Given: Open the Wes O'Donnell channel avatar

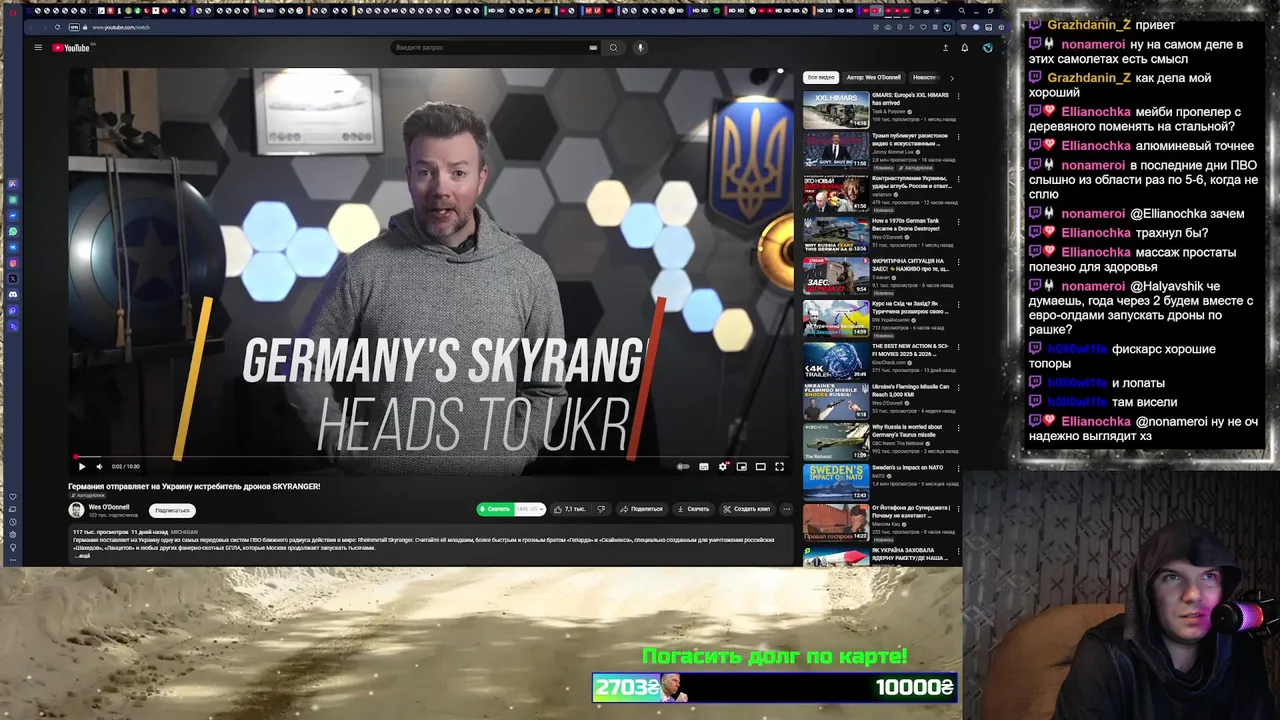Looking at the screenshot, I should click(76, 510).
